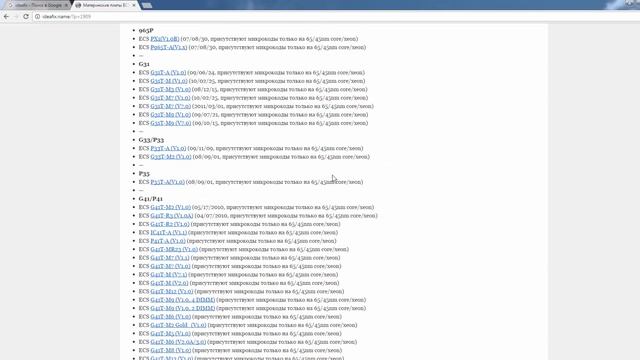Open the IC41T-A (V1.1) link

(x=169, y=233)
